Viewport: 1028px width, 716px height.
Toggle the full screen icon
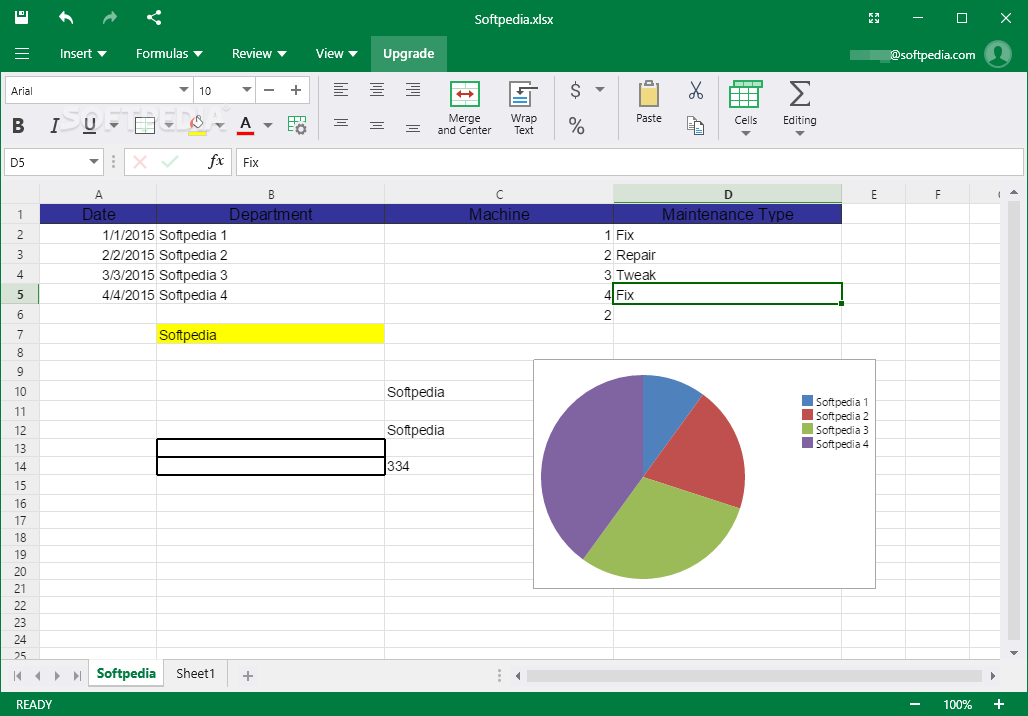(x=874, y=18)
